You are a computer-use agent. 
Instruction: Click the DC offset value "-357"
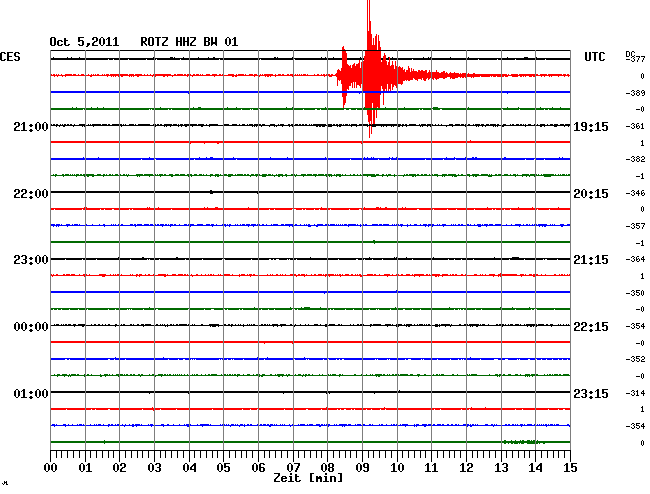point(635,226)
